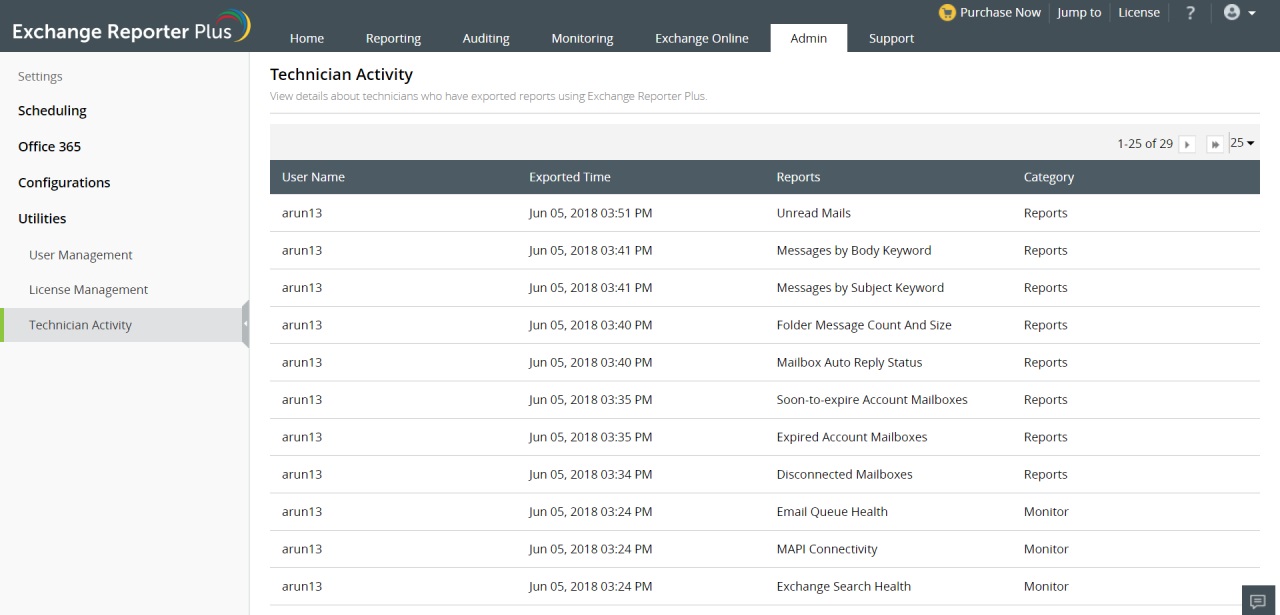Image resolution: width=1280 pixels, height=615 pixels.
Task: Sort by the Category column header
Action: pos(1049,177)
